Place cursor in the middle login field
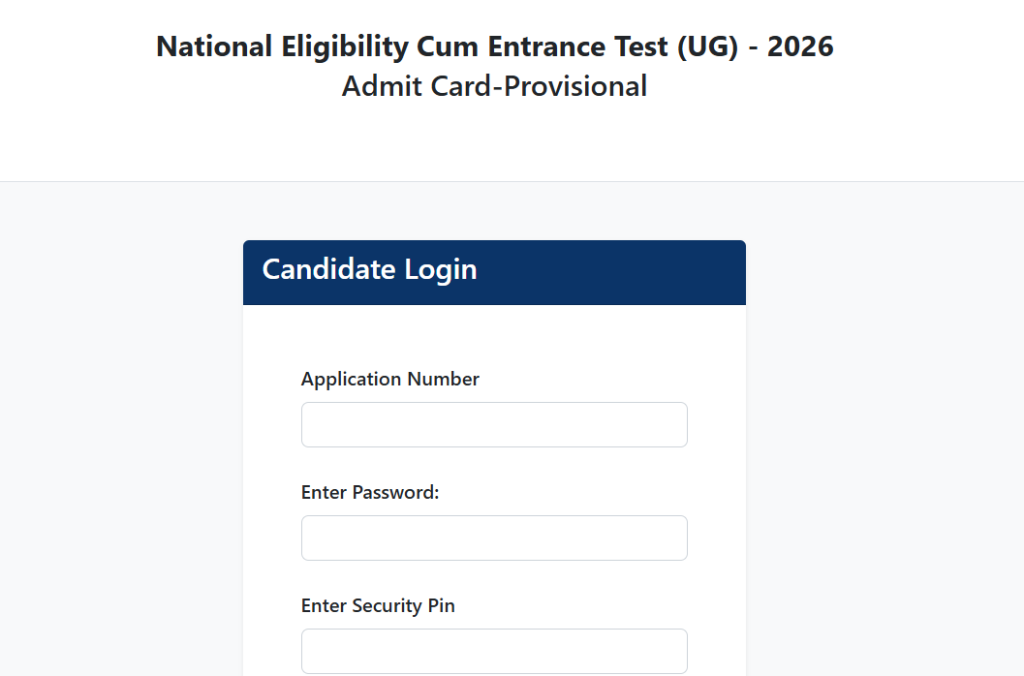Image resolution: width=1024 pixels, height=676 pixels. 494,537
